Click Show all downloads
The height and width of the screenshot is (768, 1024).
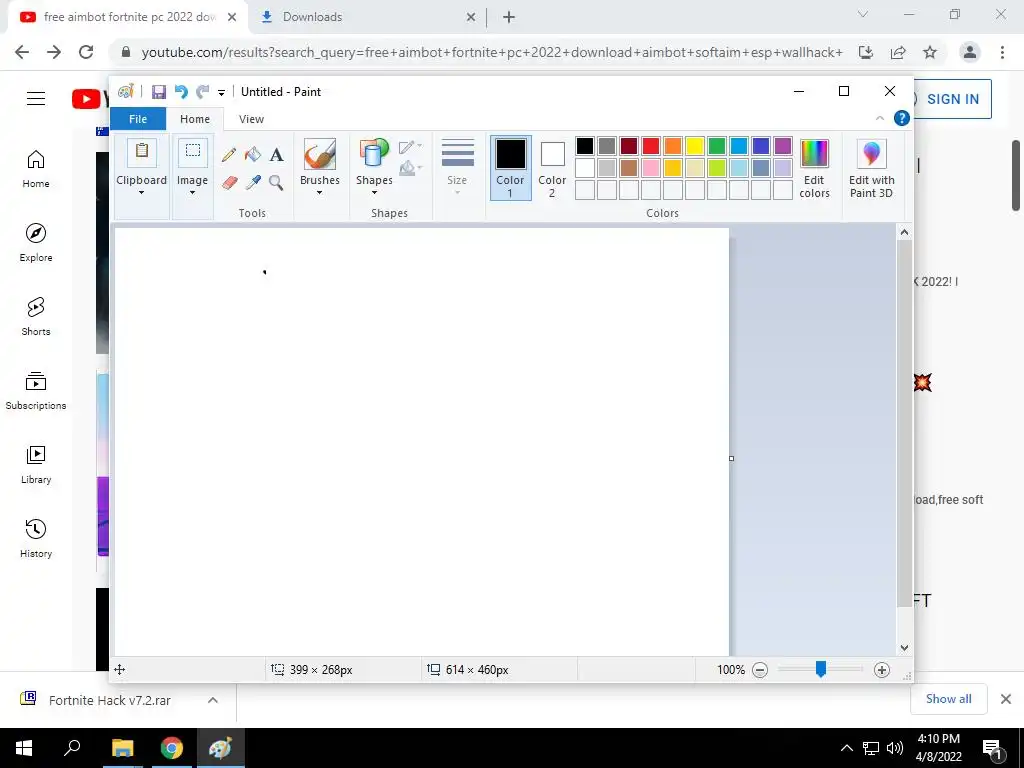point(948,699)
